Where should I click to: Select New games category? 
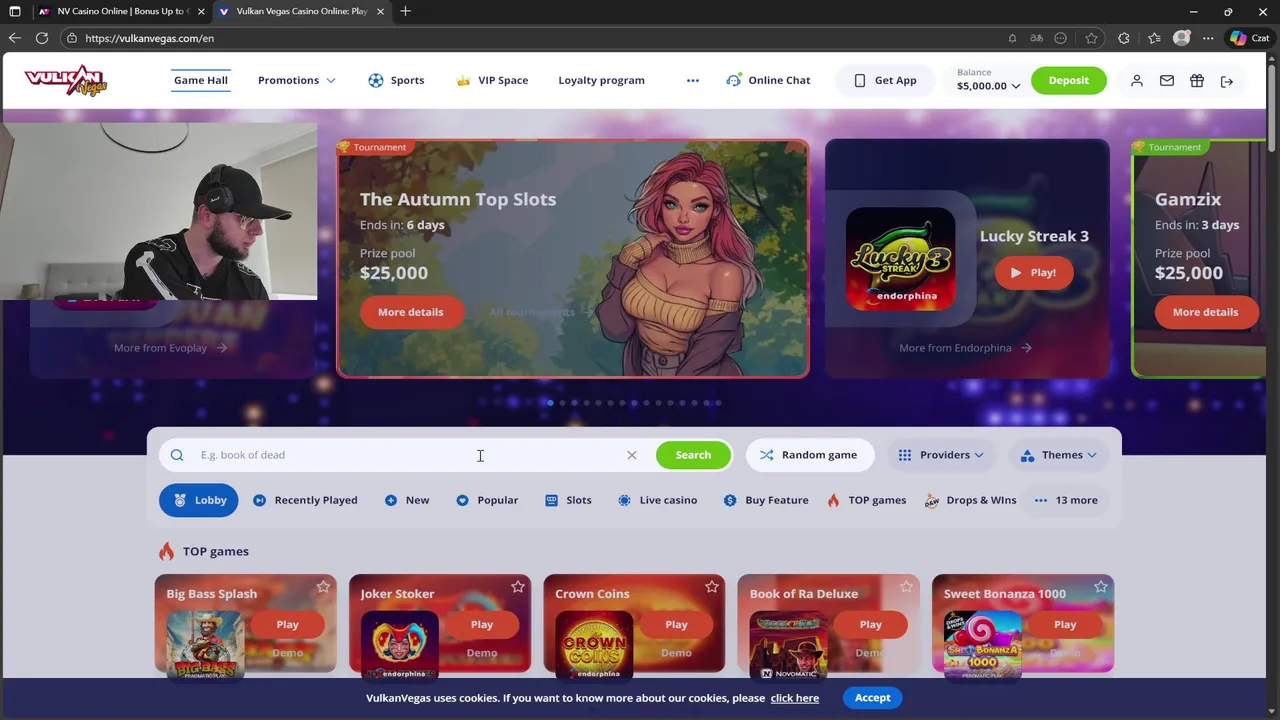(407, 500)
